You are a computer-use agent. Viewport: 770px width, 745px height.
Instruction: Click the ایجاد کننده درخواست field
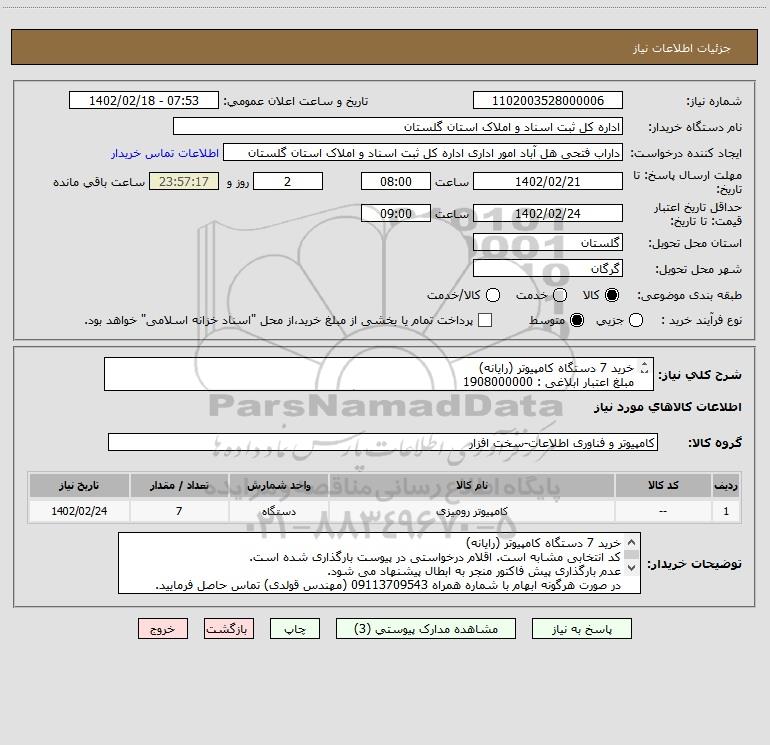pyautogui.click(x=423, y=153)
